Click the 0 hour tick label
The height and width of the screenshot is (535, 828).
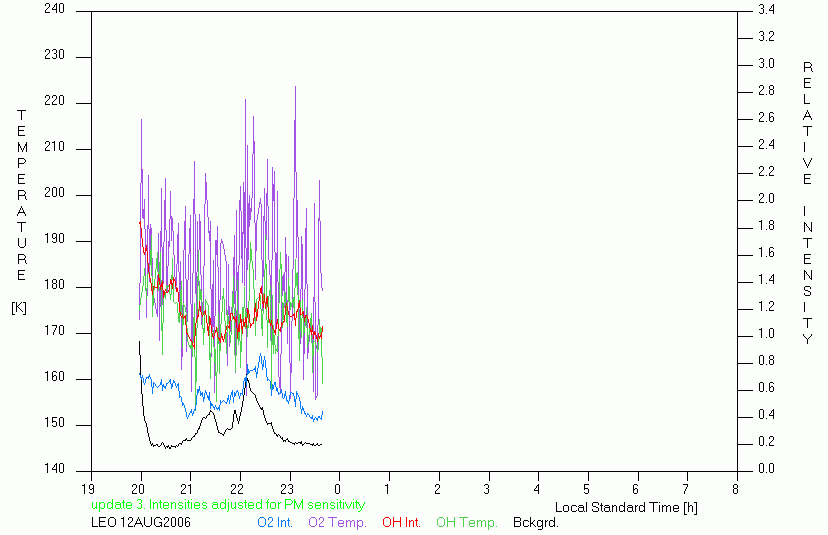pos(338,489)
